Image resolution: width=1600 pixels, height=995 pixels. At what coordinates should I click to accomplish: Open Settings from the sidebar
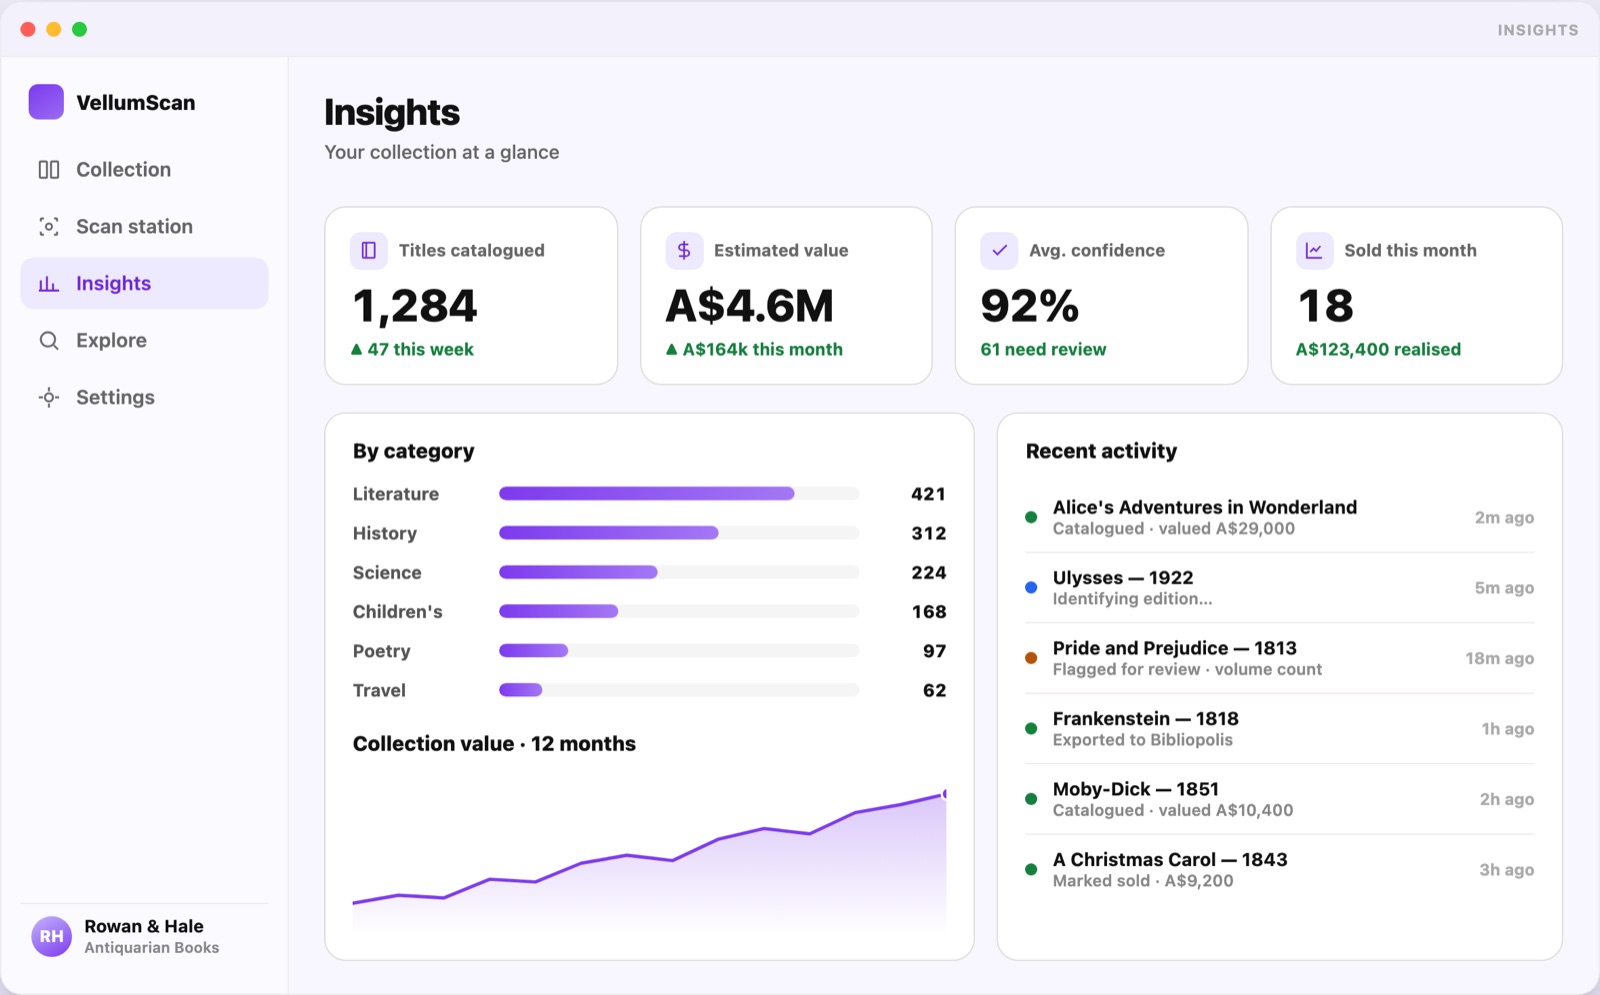point(144,397)
